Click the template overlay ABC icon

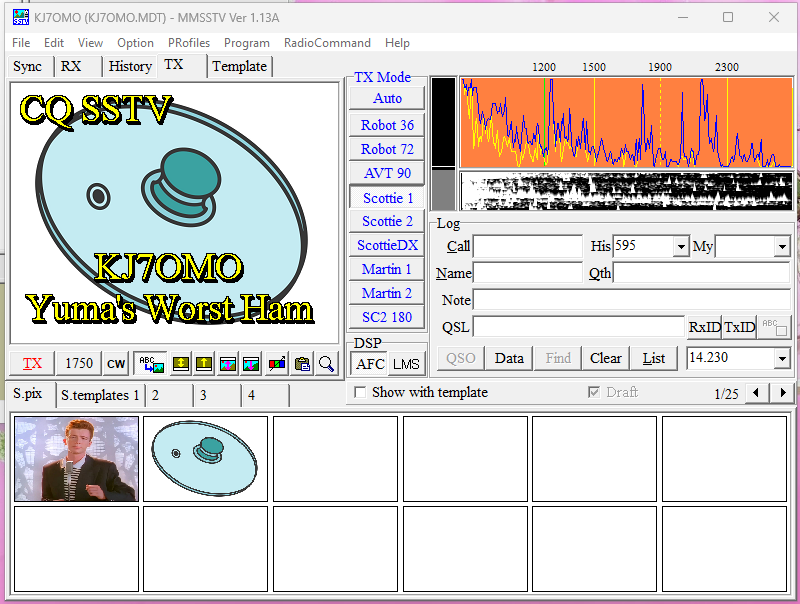click(151, 364)
